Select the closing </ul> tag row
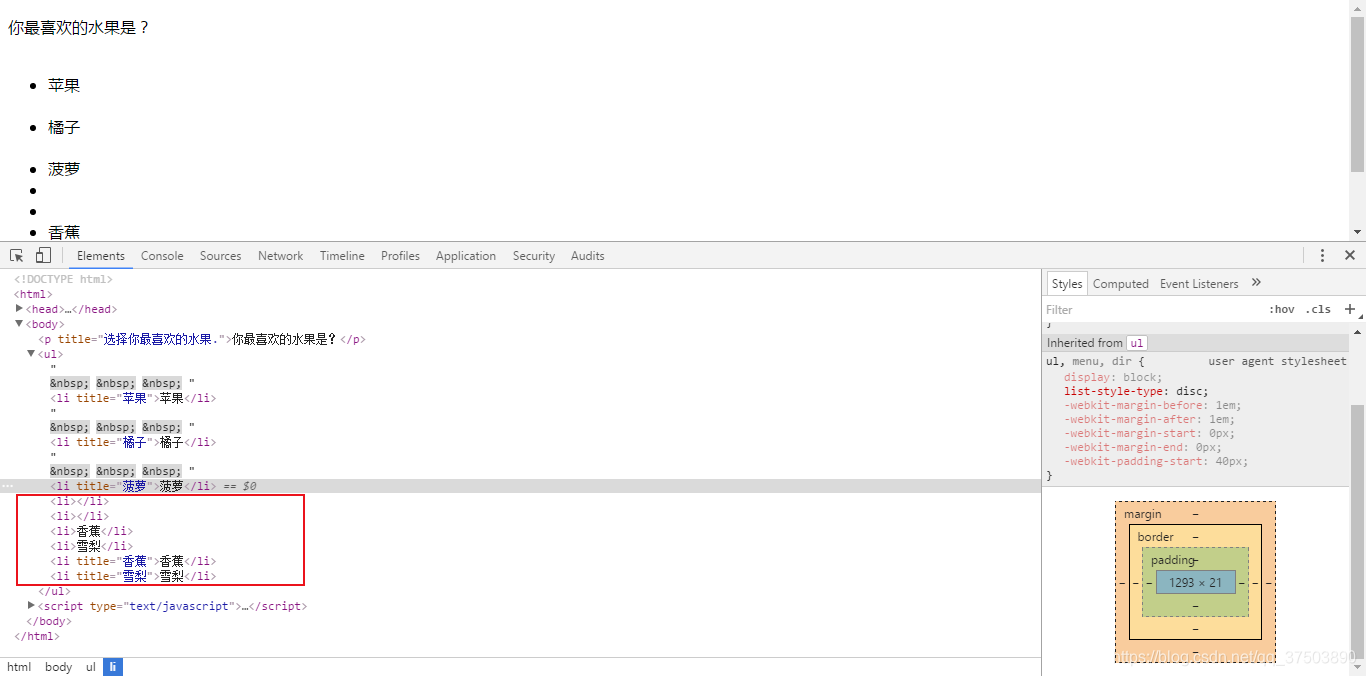The width and height of the screenshot is (1366, 676). click(x=54, y=591)
